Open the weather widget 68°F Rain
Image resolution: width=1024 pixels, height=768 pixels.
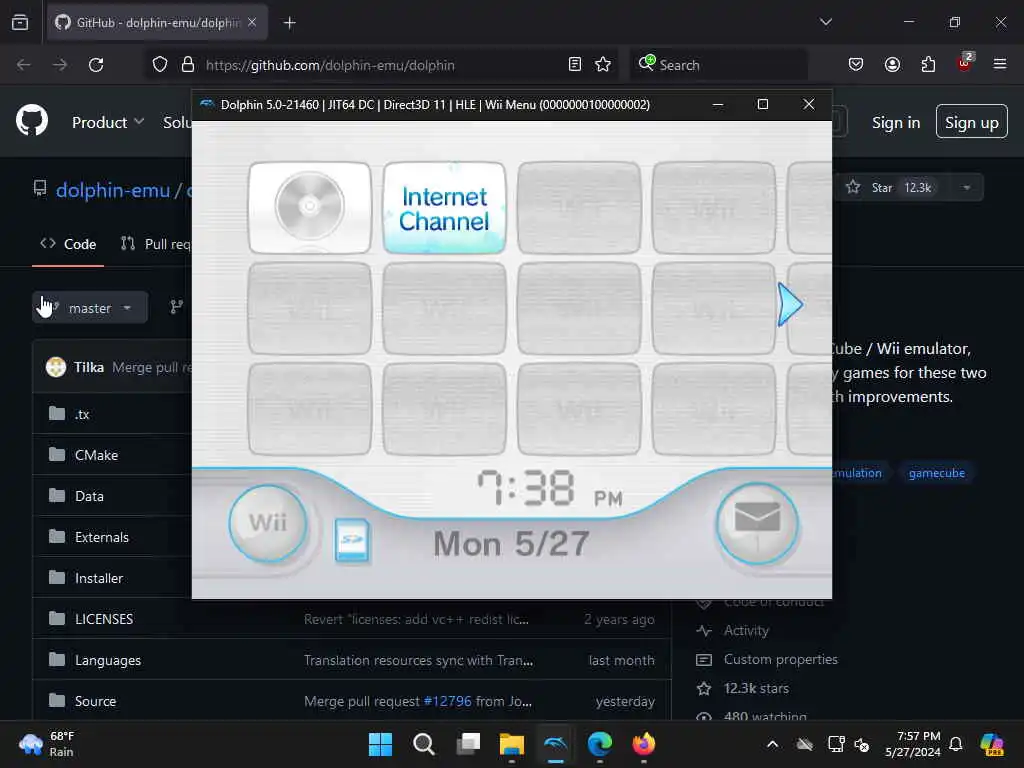click(47, 744)
